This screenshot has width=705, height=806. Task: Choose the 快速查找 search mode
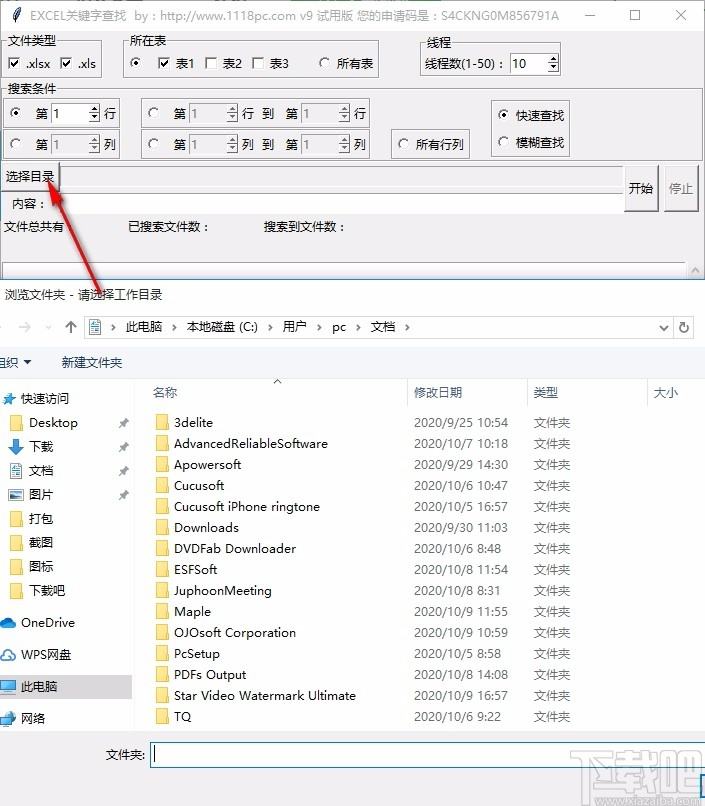(x=503, y=115)
